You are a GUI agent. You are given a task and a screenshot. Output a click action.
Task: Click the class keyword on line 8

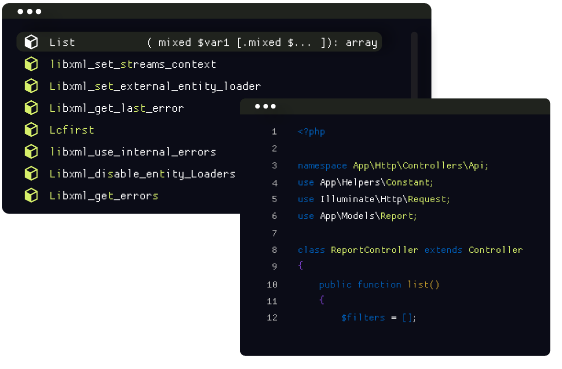click(311, 250)
